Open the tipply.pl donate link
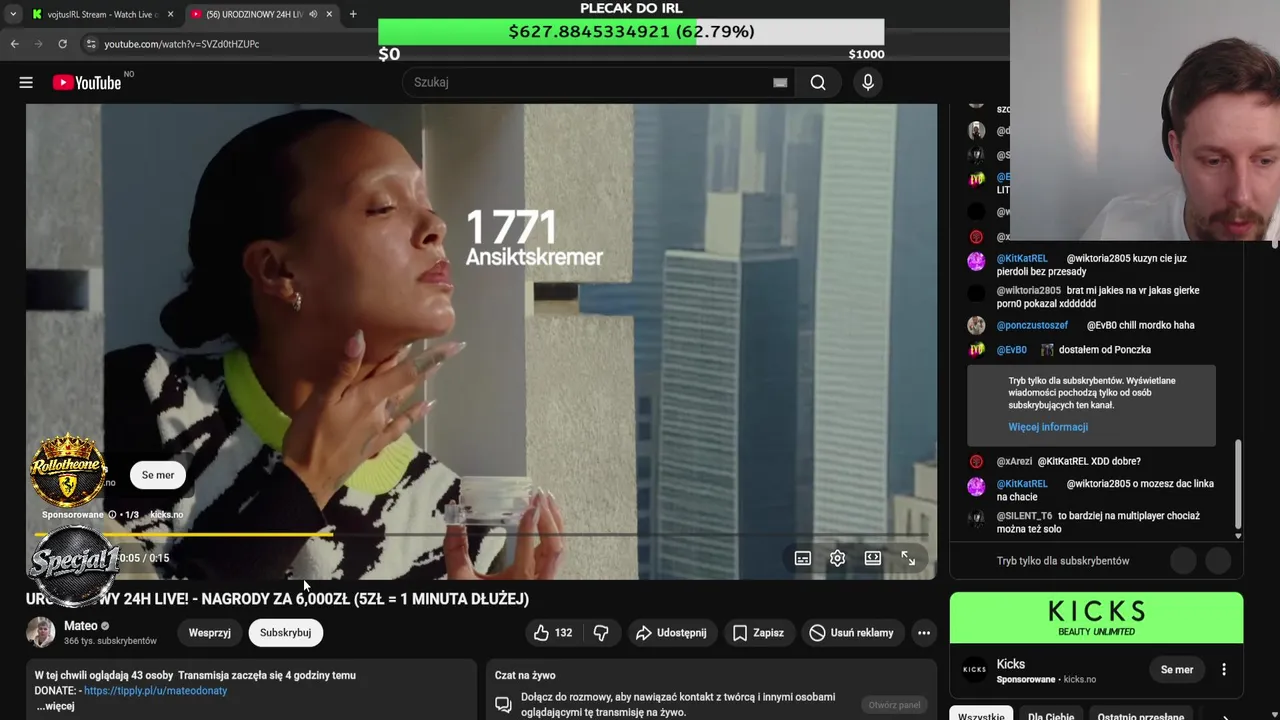Screen dimensions: 1280x720 [155, 691]
